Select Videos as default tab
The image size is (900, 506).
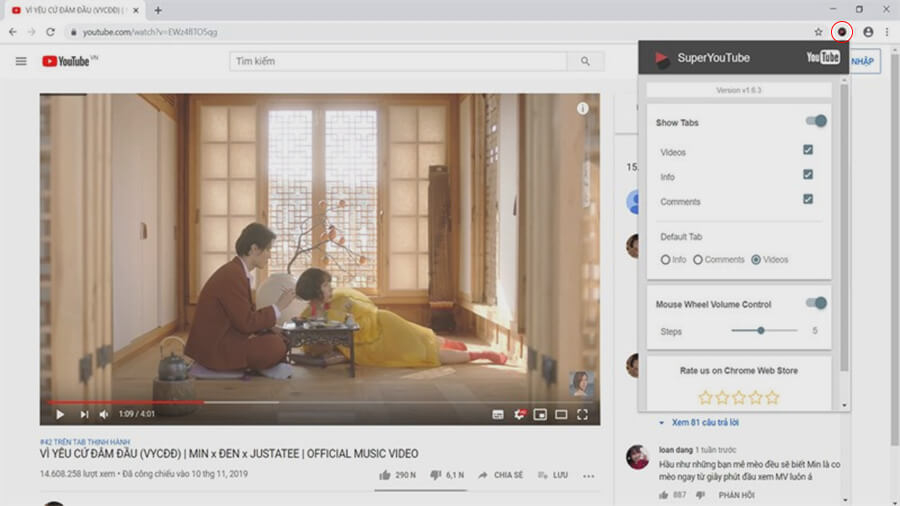point(757,260)
